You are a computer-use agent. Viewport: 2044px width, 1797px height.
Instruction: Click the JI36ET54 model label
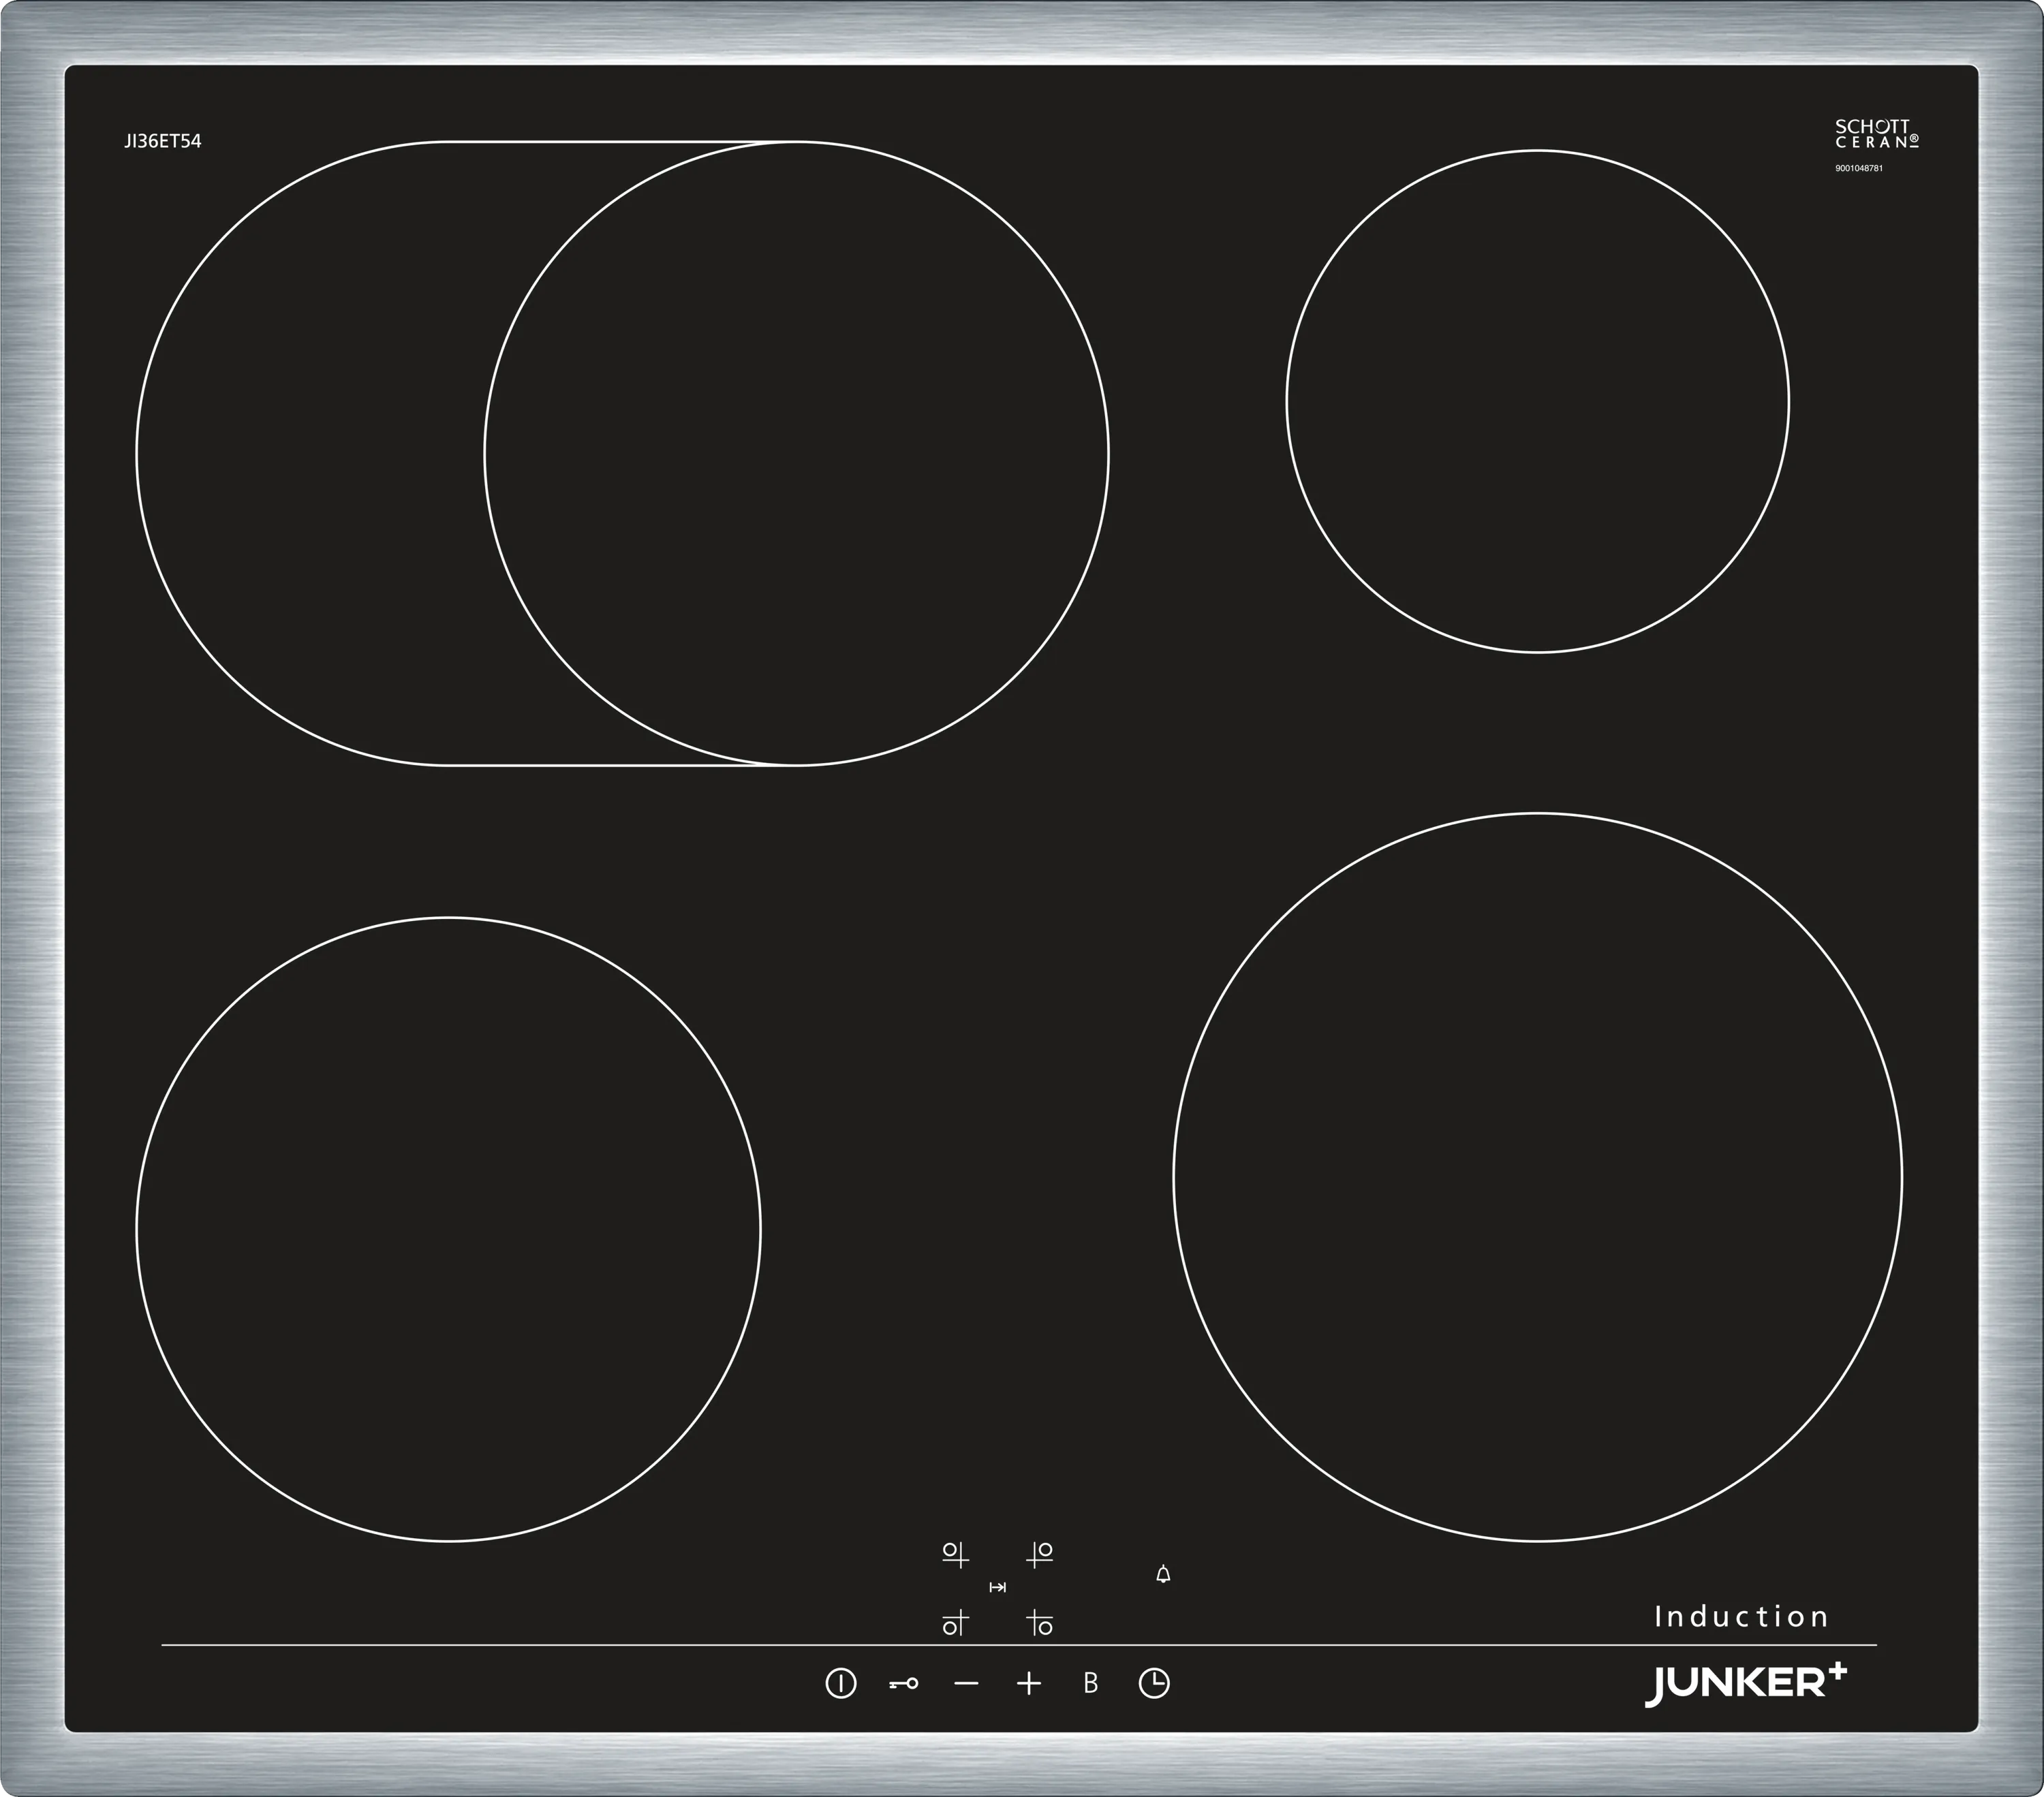[163, 141]
